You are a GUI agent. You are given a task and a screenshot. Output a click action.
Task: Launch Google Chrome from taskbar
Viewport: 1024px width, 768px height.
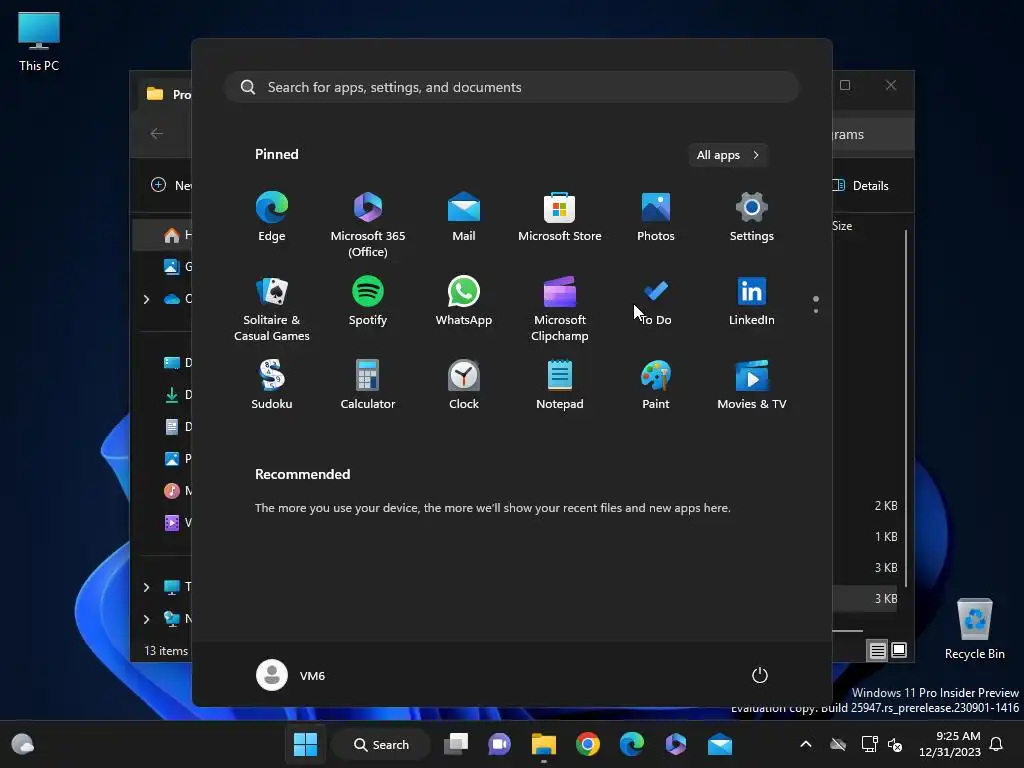(x=587, y=744)
